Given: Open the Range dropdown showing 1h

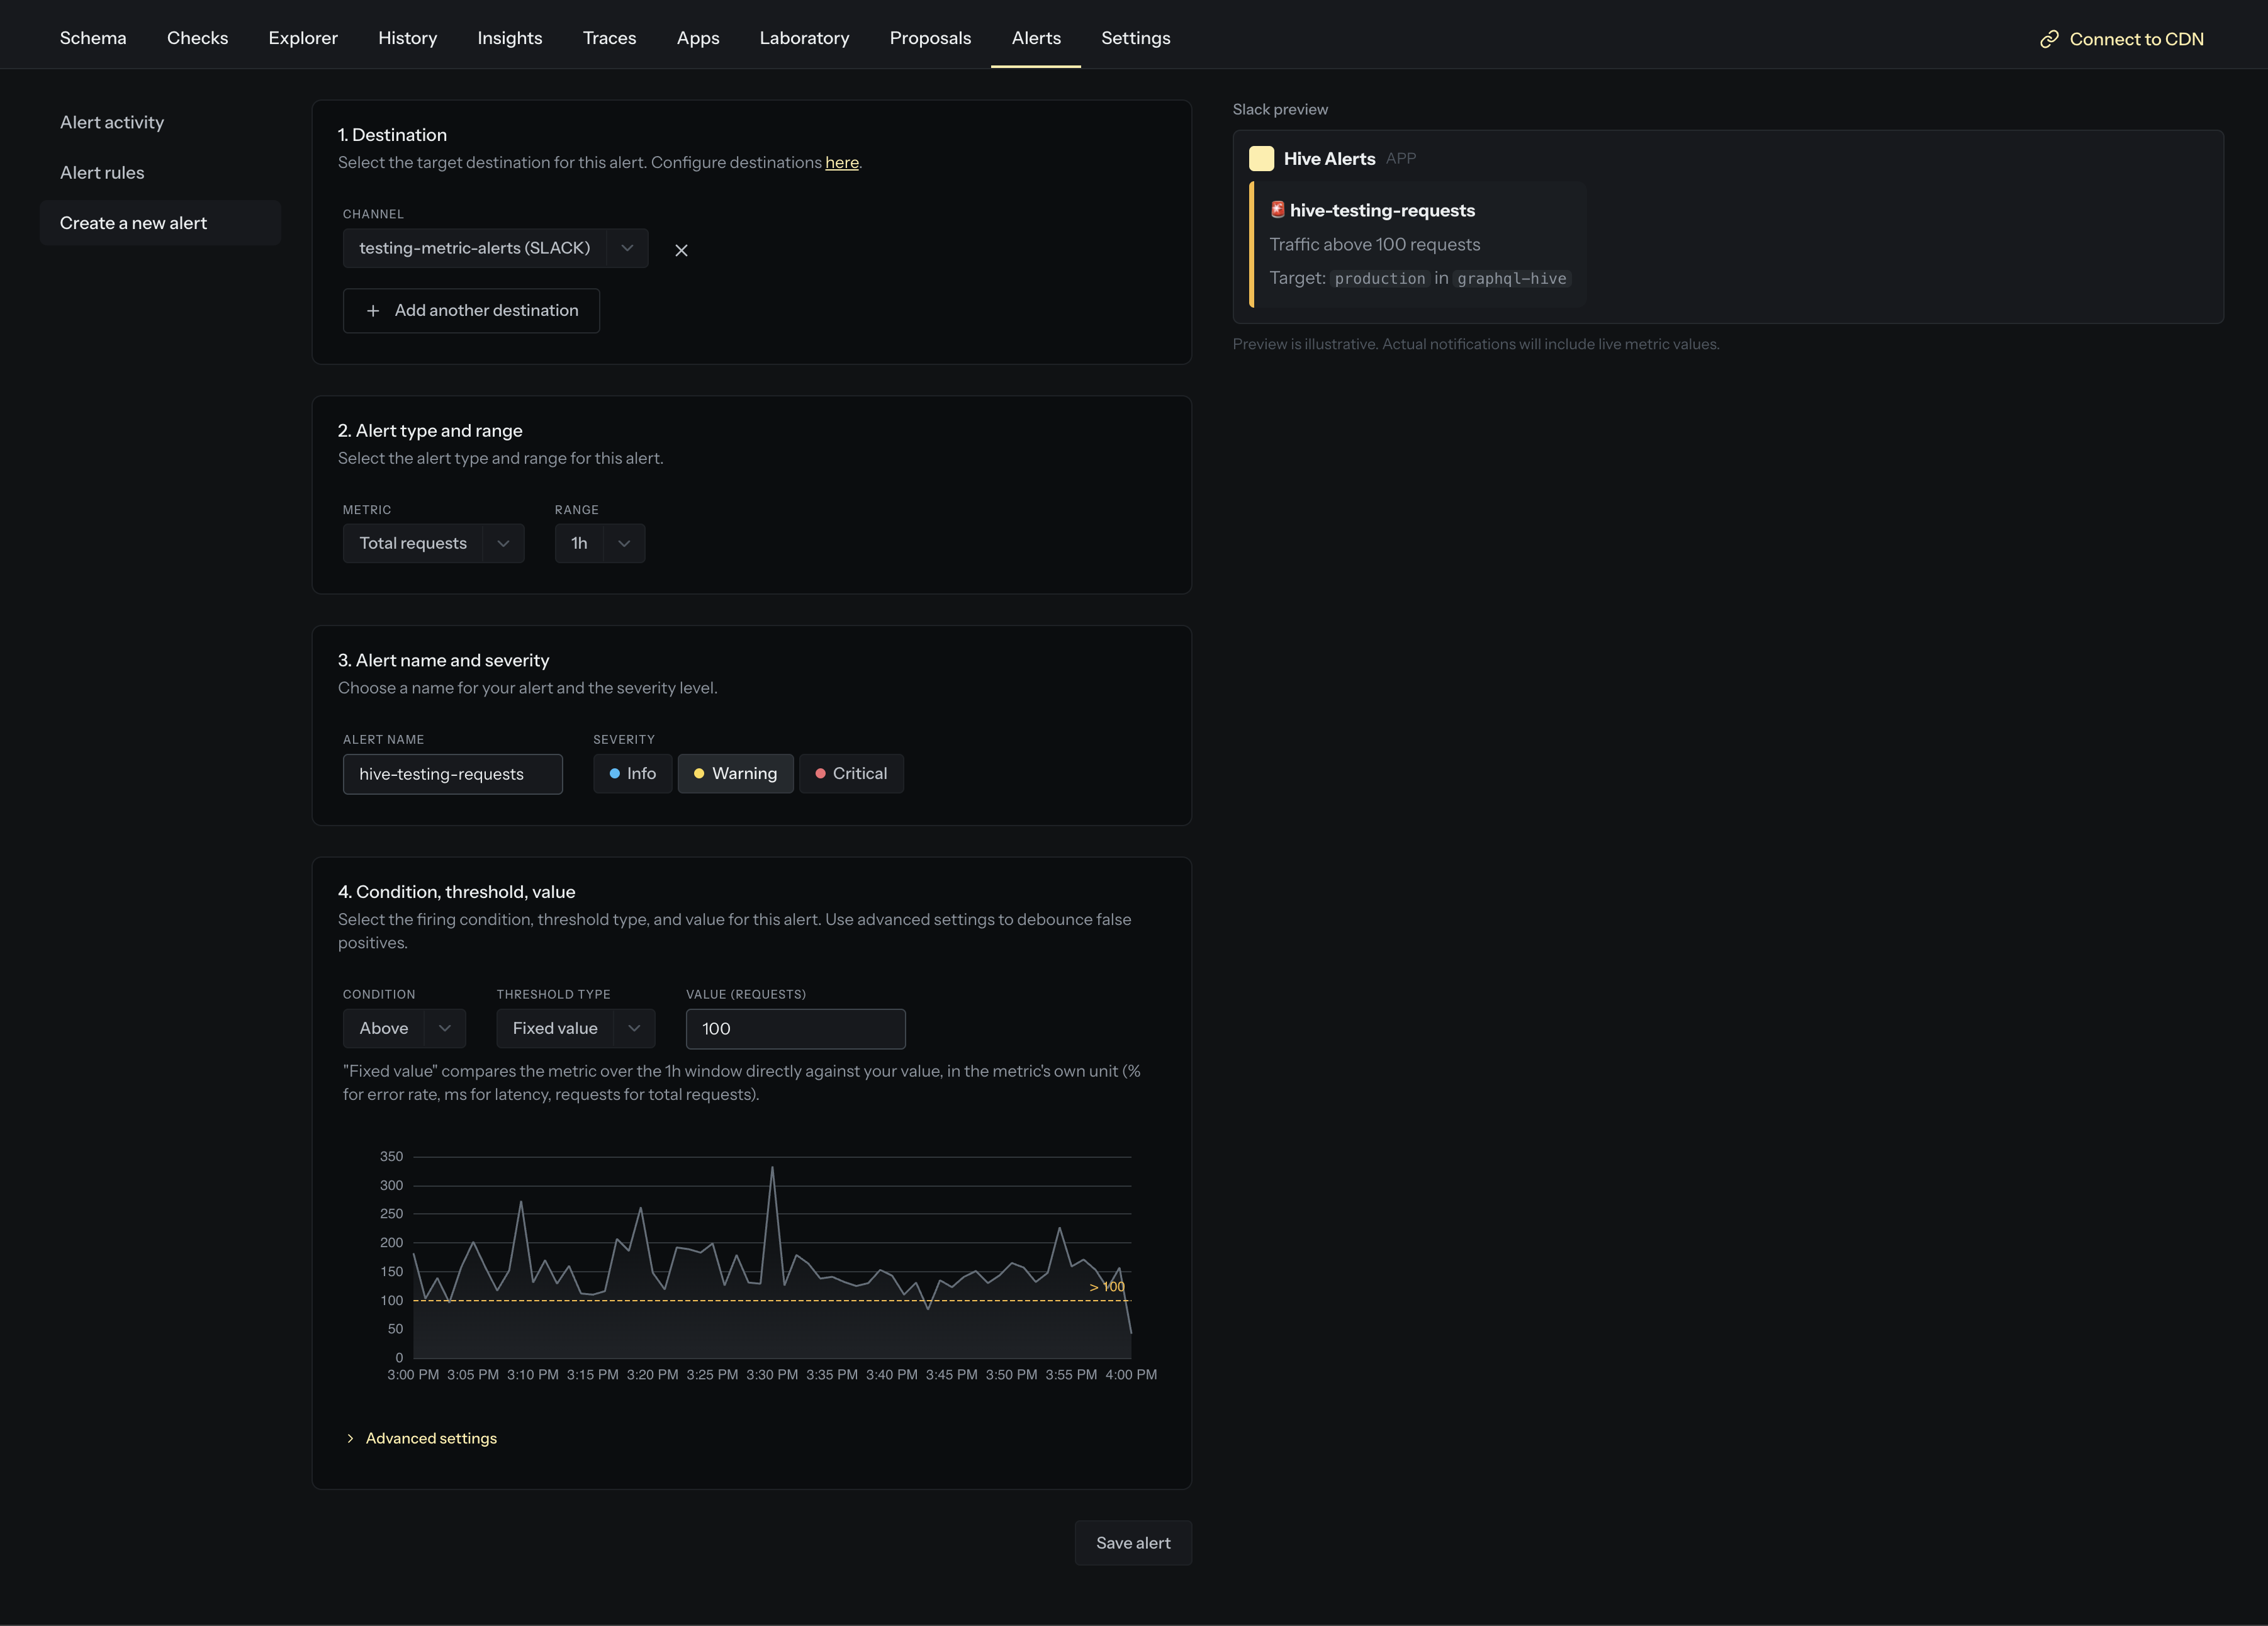Looking at the screenshot, I should 600,543.
